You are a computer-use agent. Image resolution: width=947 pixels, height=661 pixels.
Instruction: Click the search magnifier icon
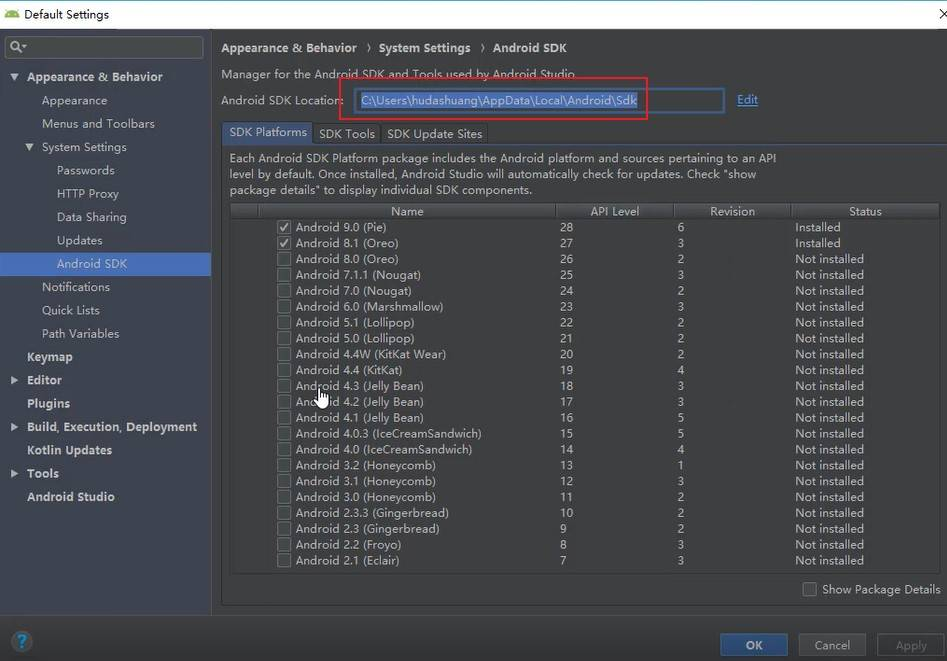16,47
